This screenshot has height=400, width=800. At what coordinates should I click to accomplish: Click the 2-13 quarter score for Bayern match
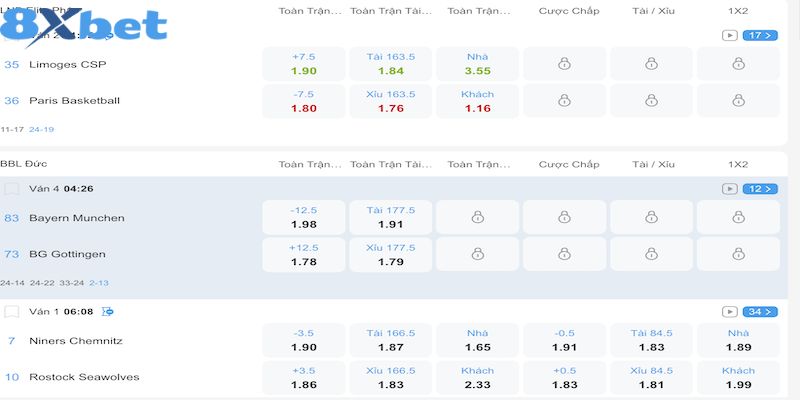[99, 283]
